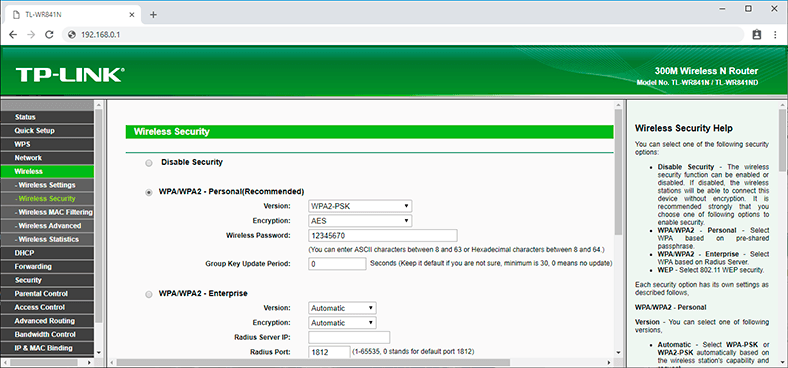The height and width of the screenshot is (368, 788).
Task: Click the browser back arrow
Action: (13, 35)
